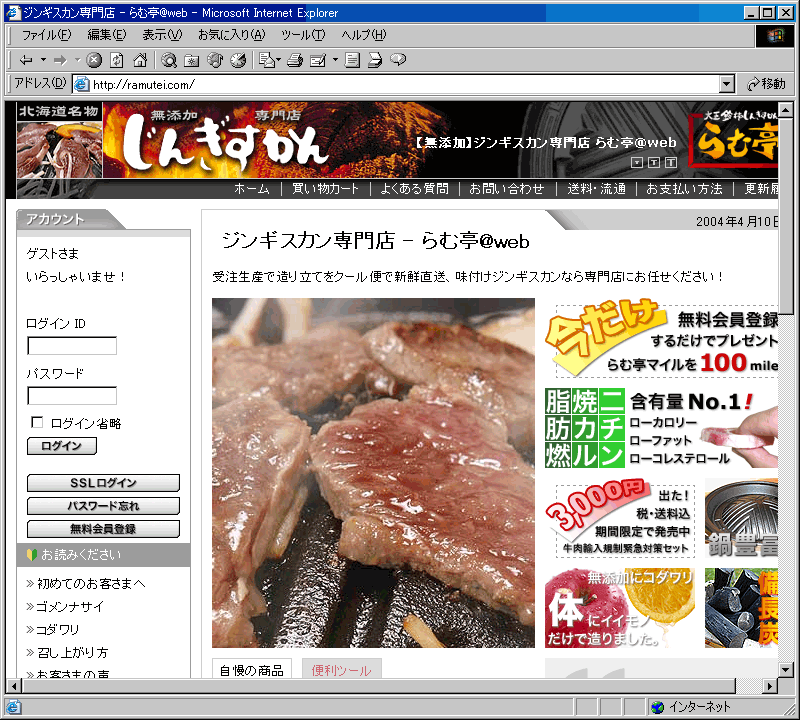This screenshot has width=800, height=720.
Task: Click the 無料会員登録 button
Action: tap(103, 529)
